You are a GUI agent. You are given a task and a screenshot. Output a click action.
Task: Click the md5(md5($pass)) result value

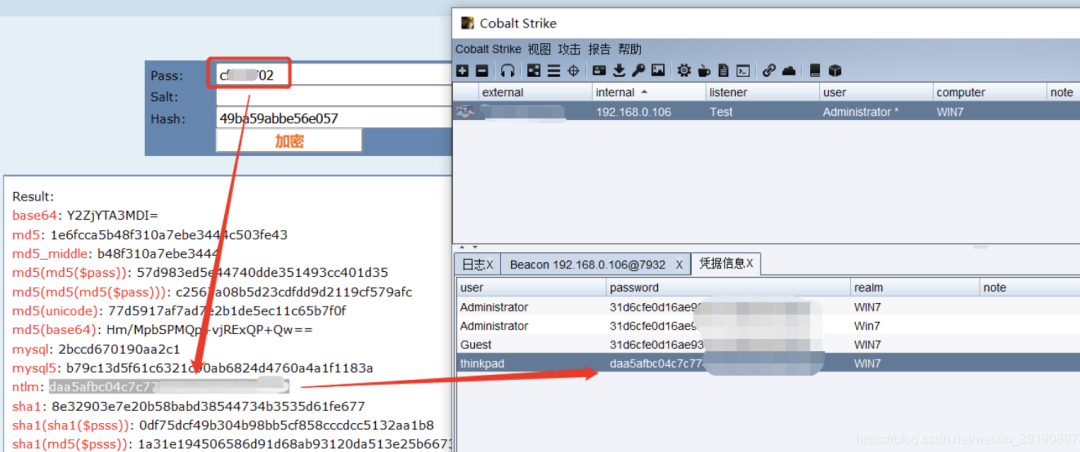pos(262,273)
